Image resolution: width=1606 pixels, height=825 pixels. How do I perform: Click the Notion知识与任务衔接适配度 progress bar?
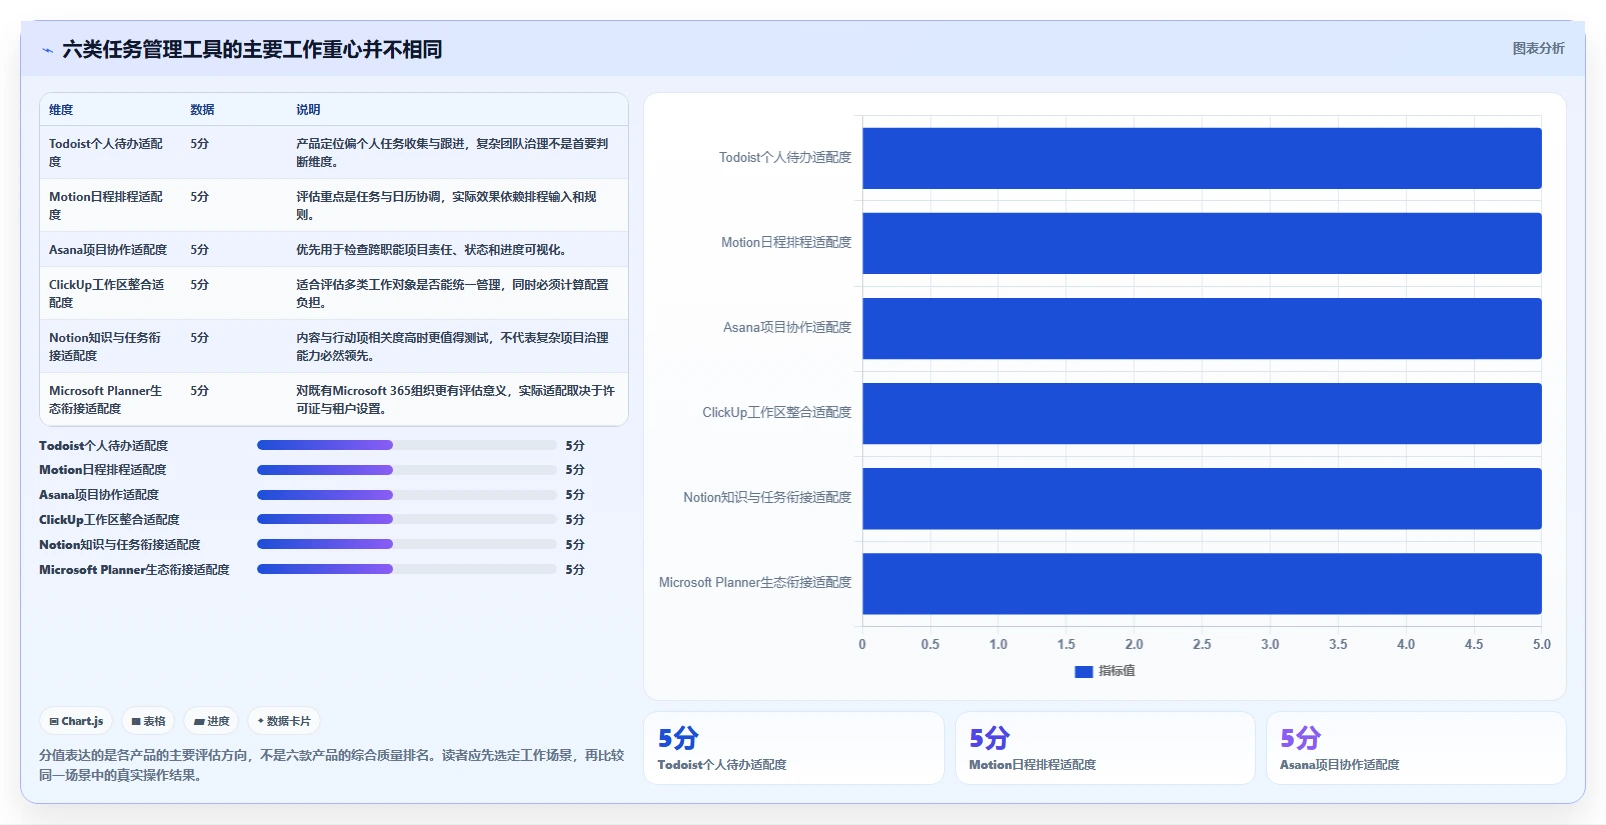click(x=407, y=544)
